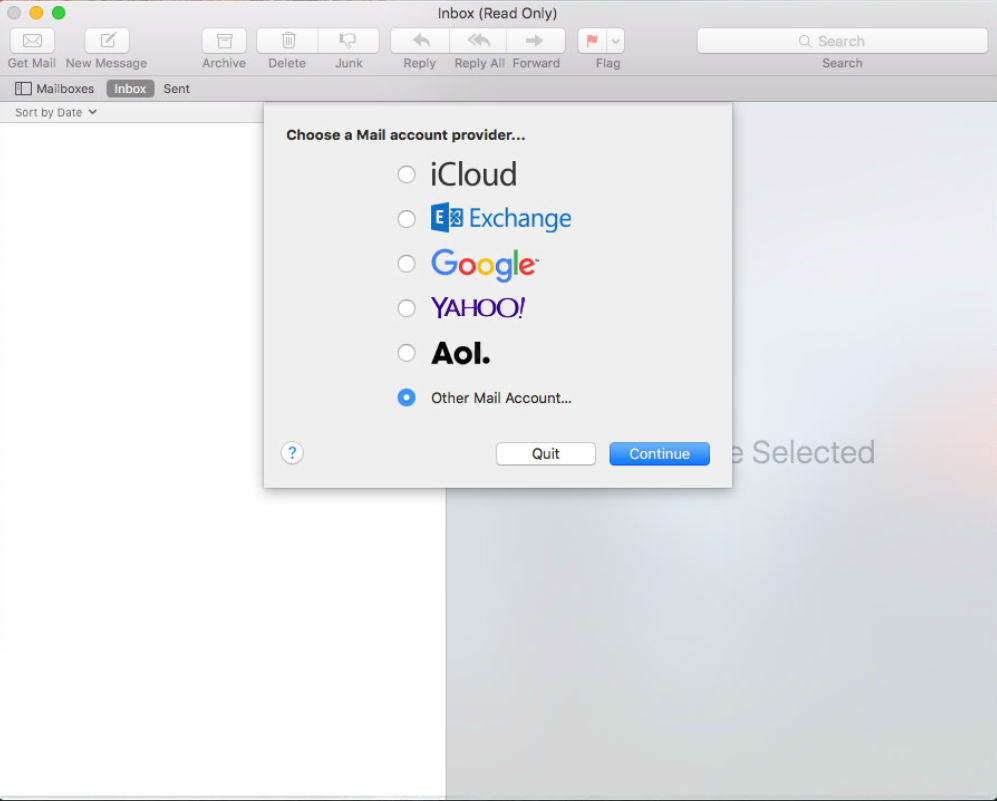Select Other Mail Account radio button

tap(406, 397)
